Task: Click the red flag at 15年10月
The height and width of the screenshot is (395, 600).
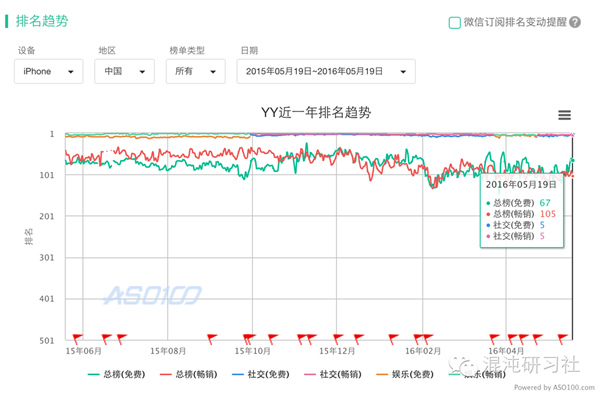Action: click(x=249, y=338)
